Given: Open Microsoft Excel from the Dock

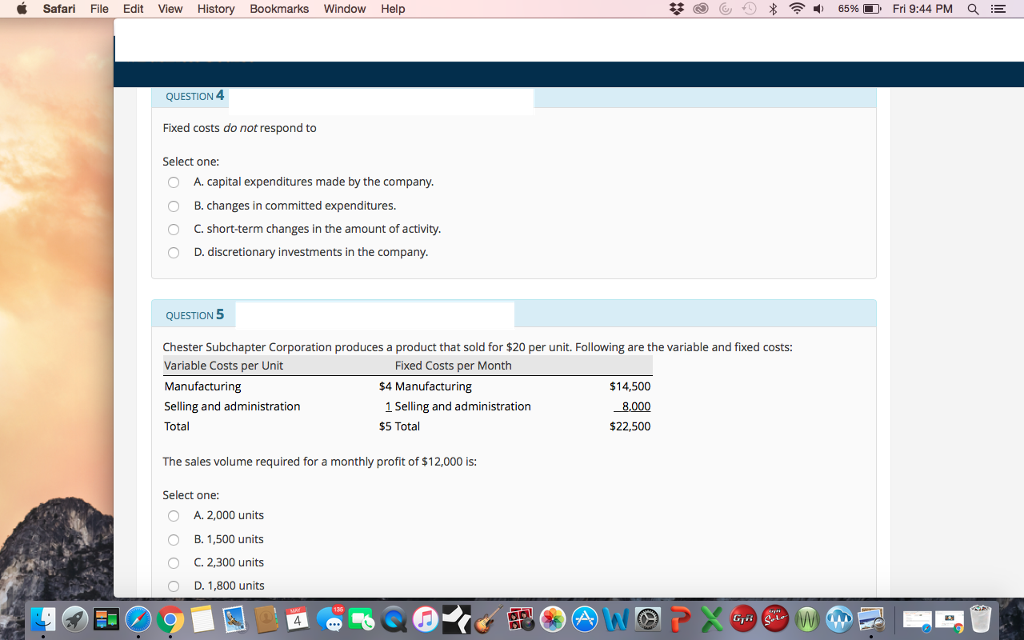Looking at the screenshot, I should [x=712, y=621].
